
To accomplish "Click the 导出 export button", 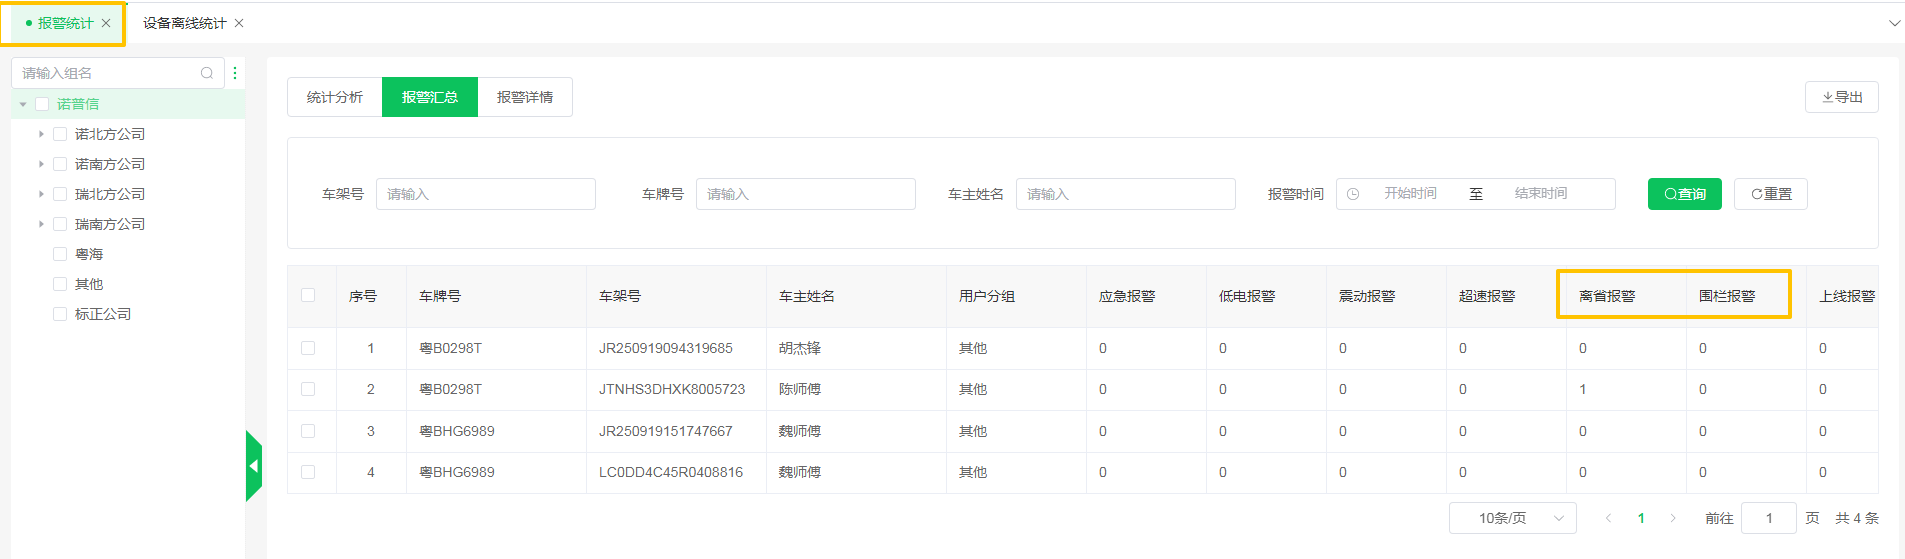I will click(1841, 97).
